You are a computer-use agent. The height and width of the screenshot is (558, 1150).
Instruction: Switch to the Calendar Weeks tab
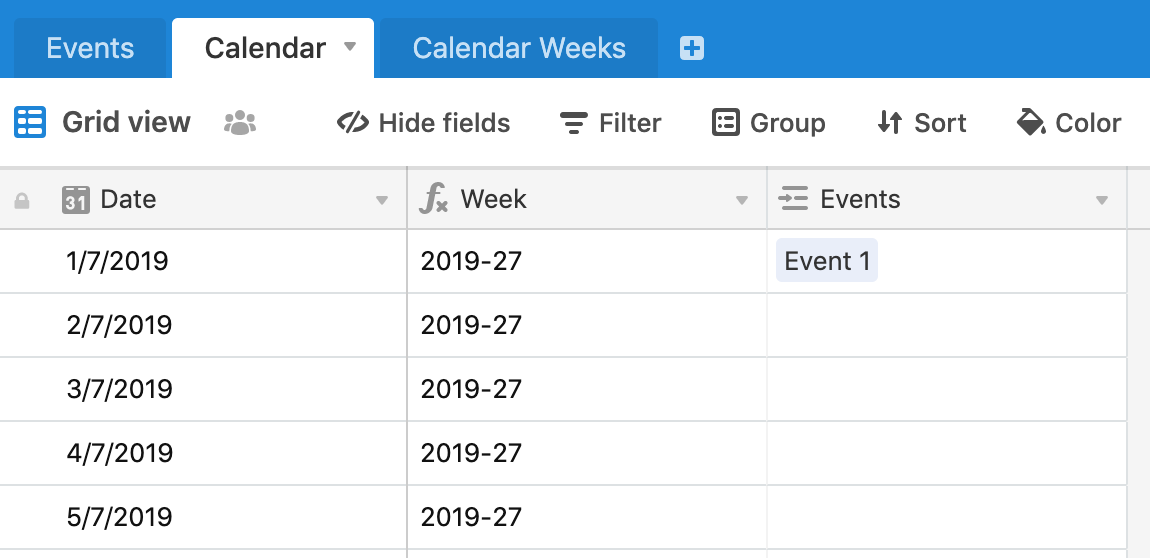pos(519,48)
